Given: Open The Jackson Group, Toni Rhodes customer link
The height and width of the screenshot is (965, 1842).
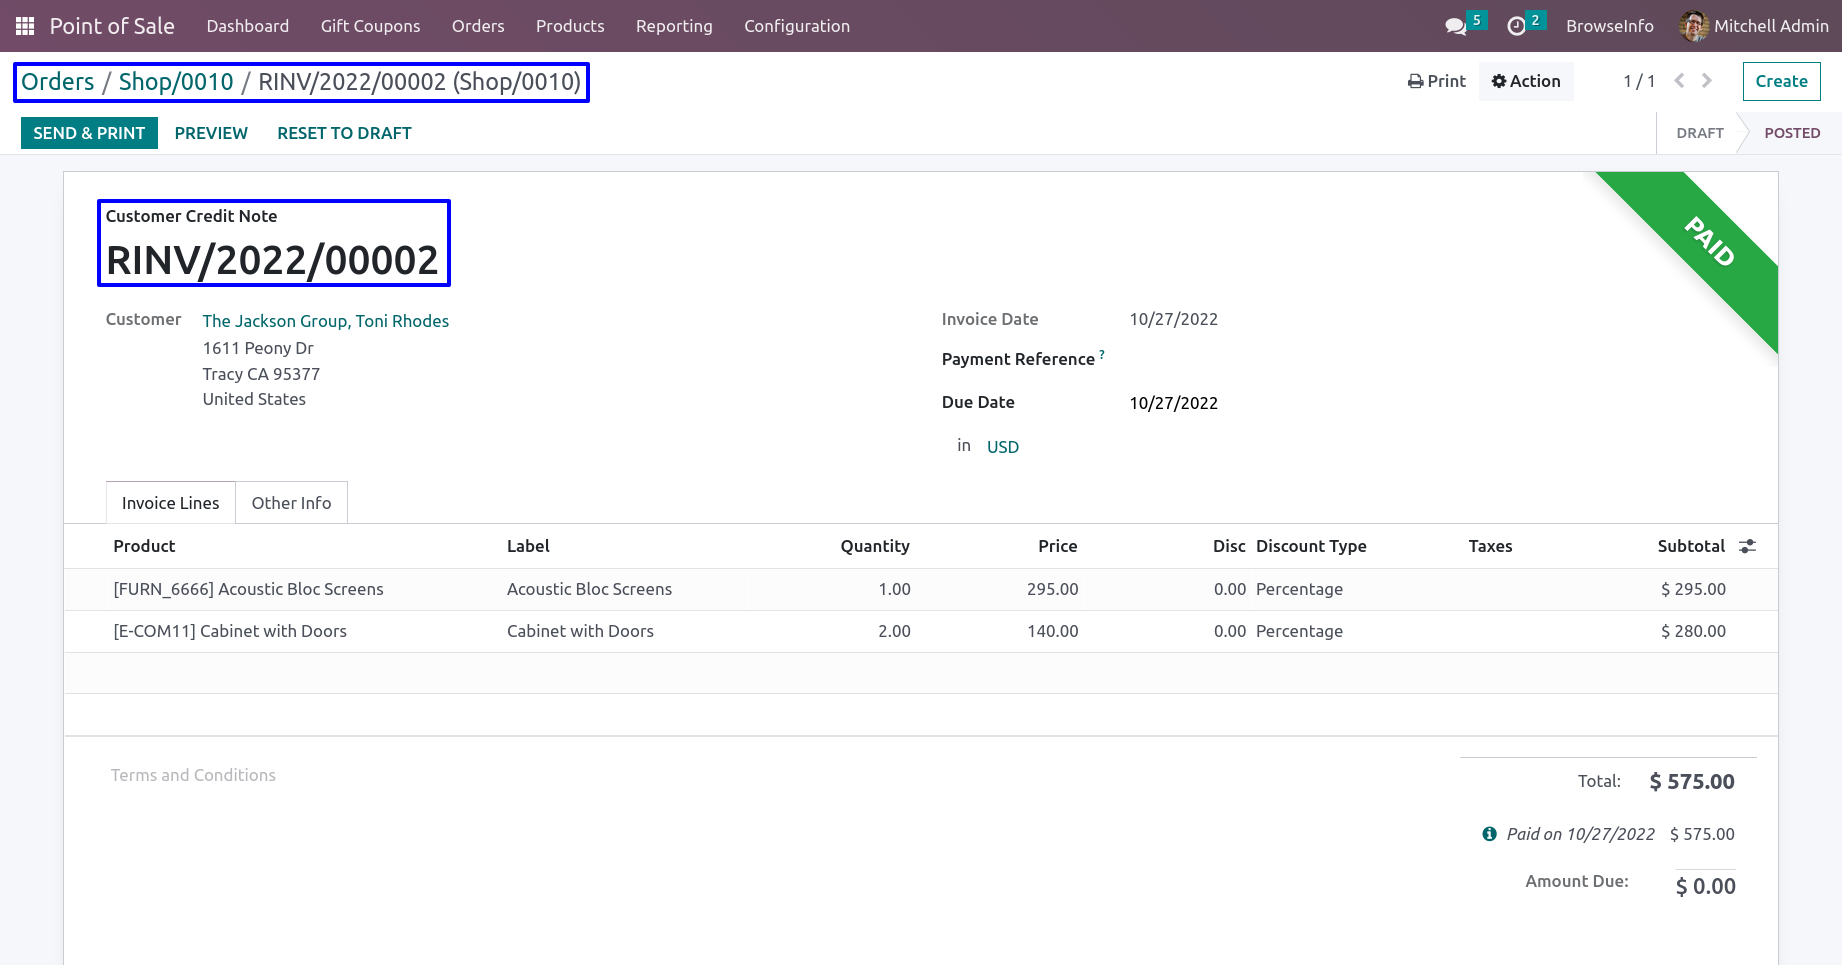Looking at the screenshot, I should pos(326,321).
